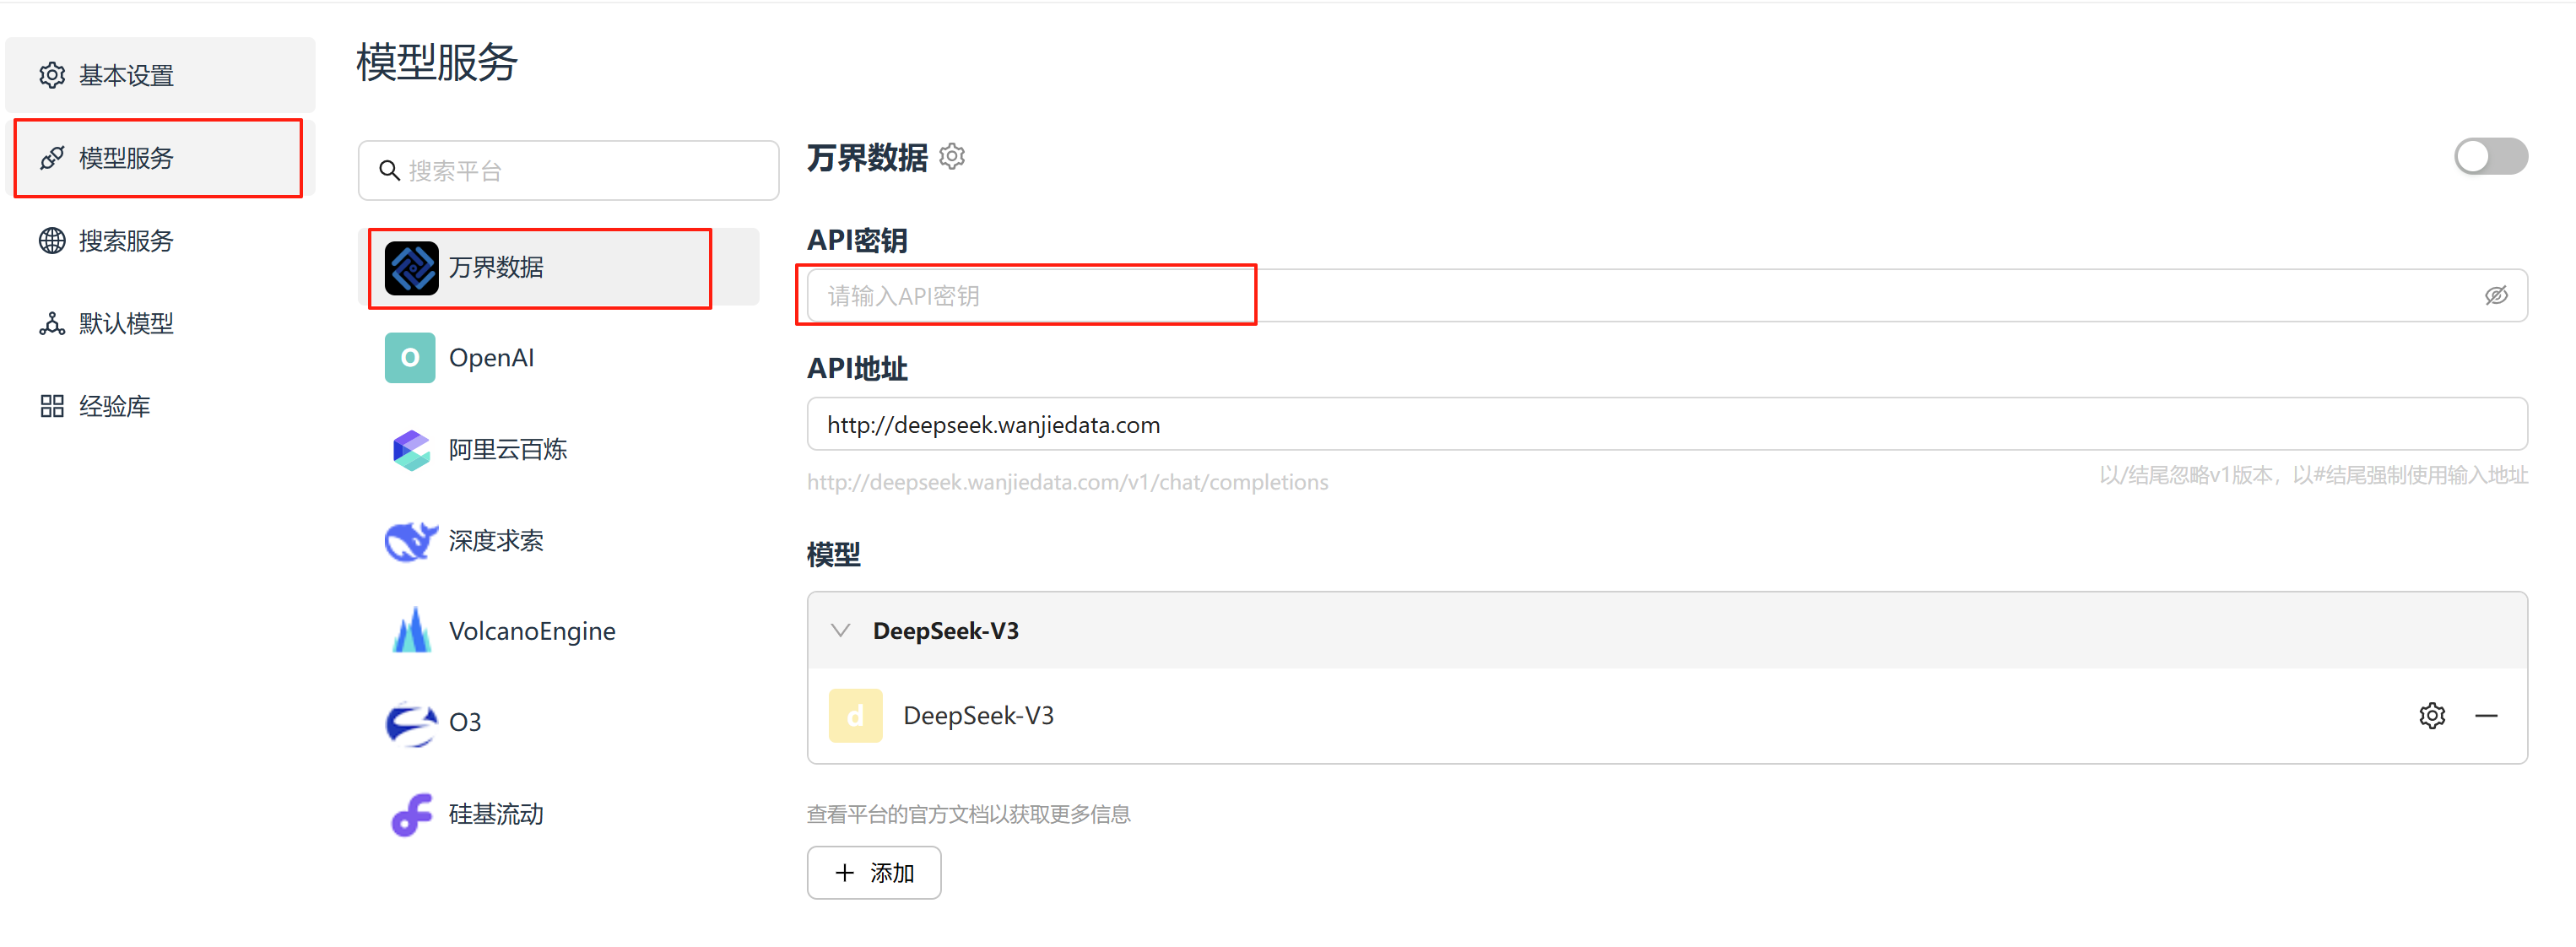Toggle the 万界数据 provider enable switch
Image resolution: width=2576 pixels, height=947 pixels.
pos(2490,157)
